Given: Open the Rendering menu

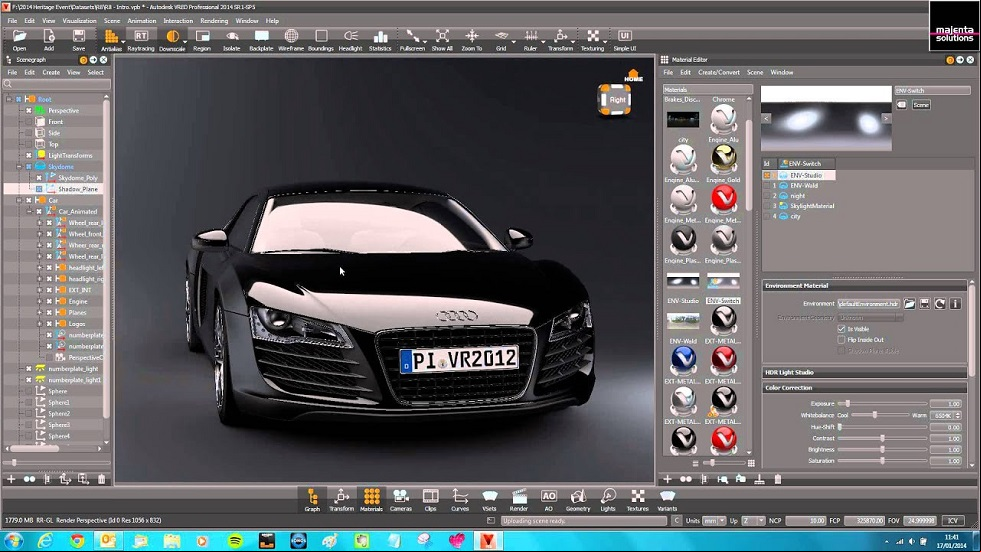Looking at the screenshot, I should pyautogui.click(x=214, y=21).
